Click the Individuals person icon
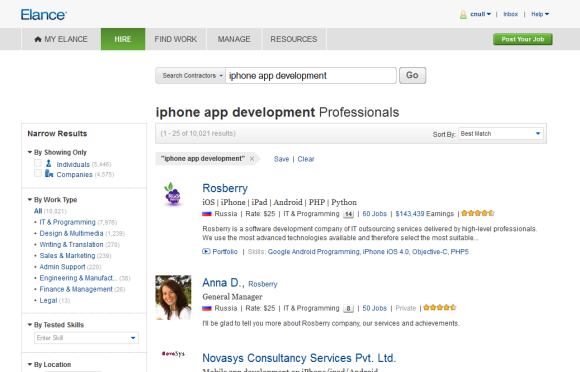This screenshot has width=580, height=372. point(48,163)
